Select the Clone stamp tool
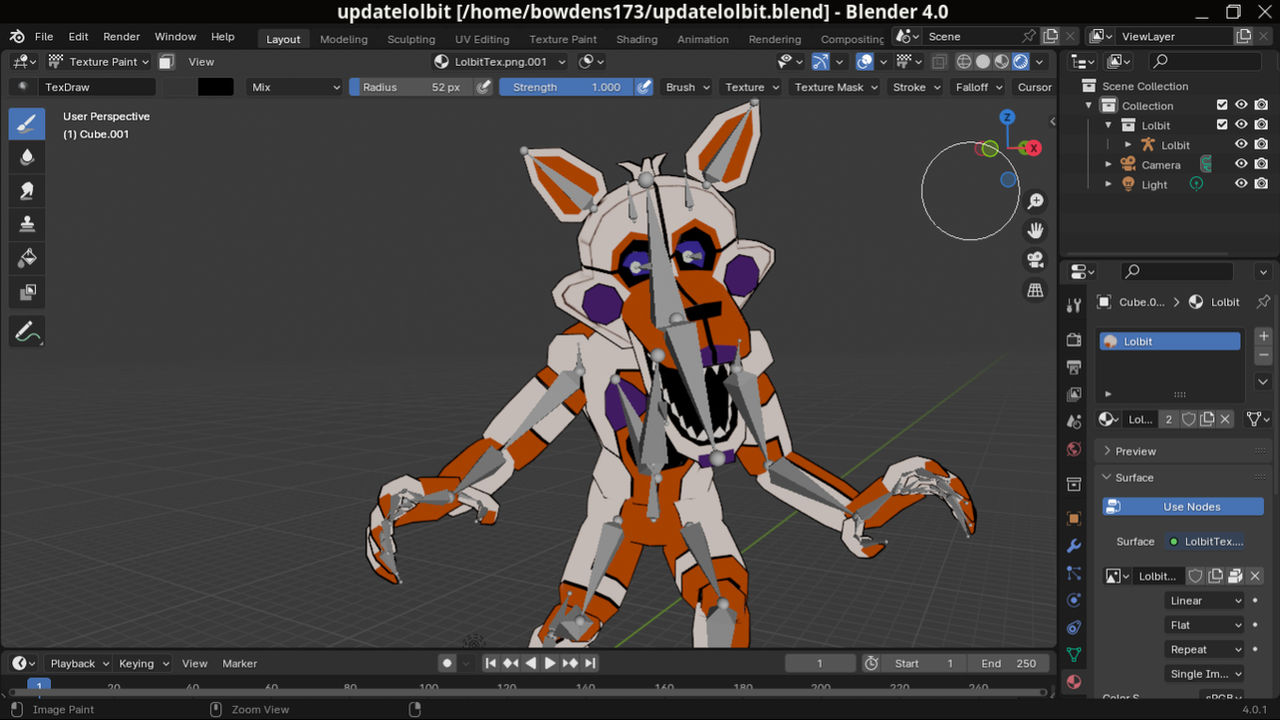 click(27, 225)
